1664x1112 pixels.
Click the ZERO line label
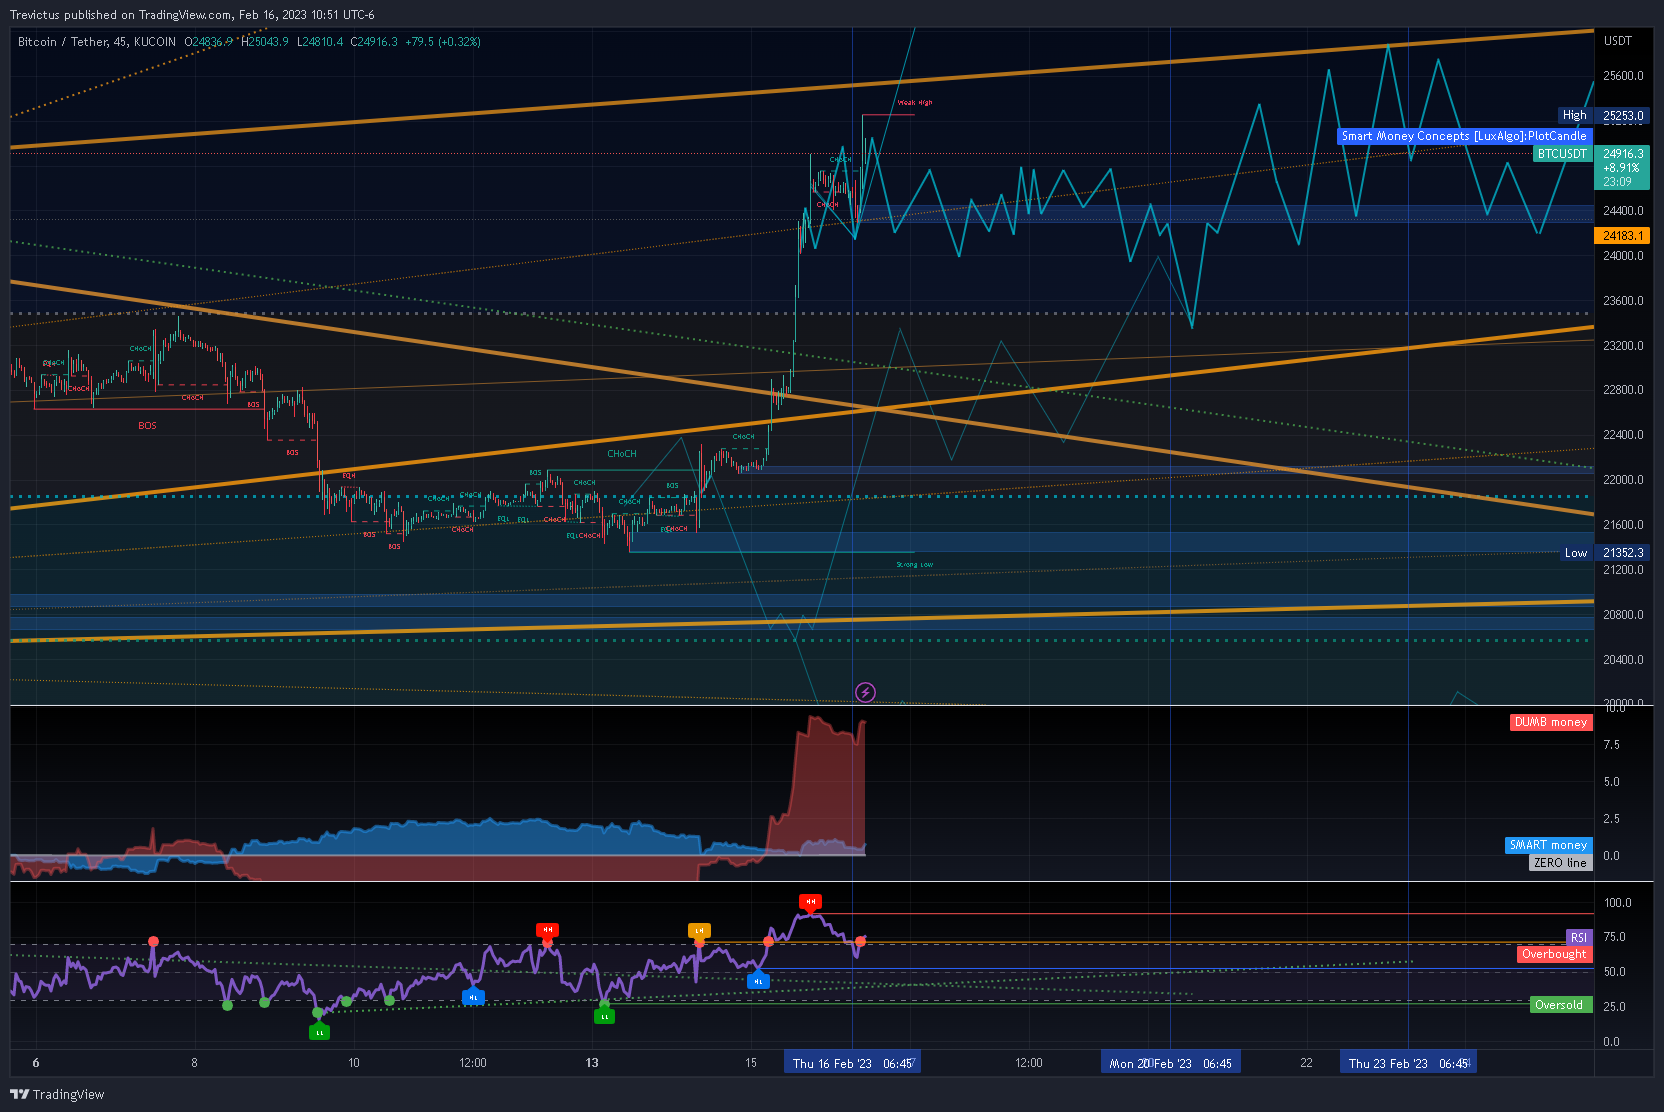[x=1560, y=863]
